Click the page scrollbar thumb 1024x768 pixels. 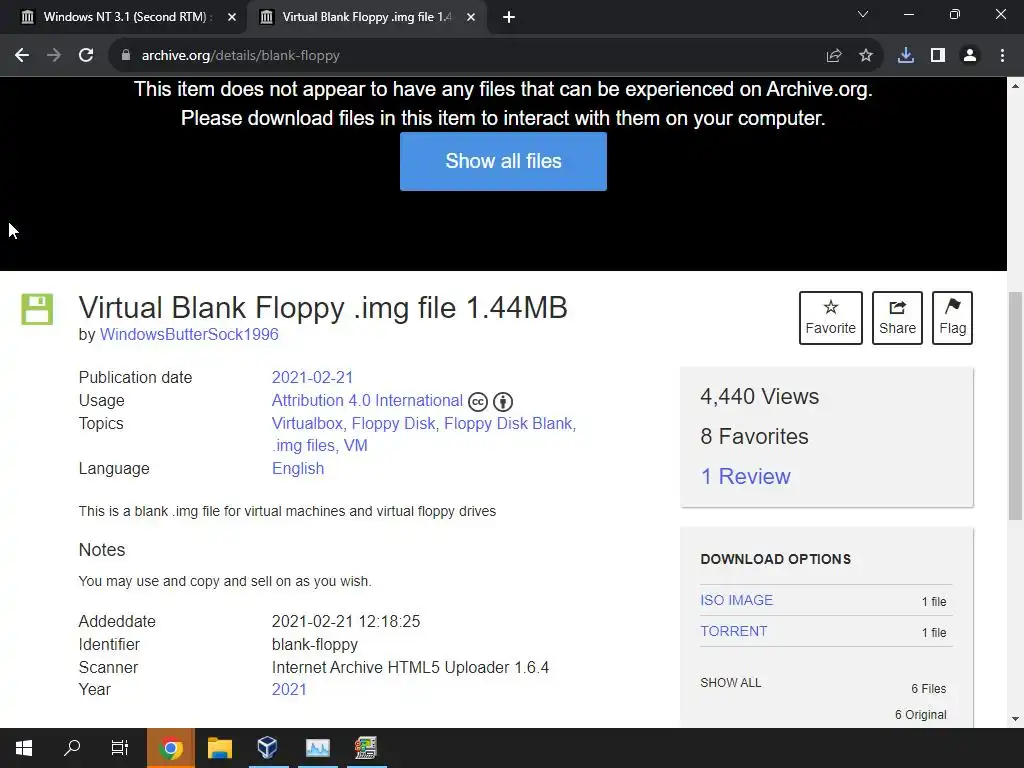1015,405
